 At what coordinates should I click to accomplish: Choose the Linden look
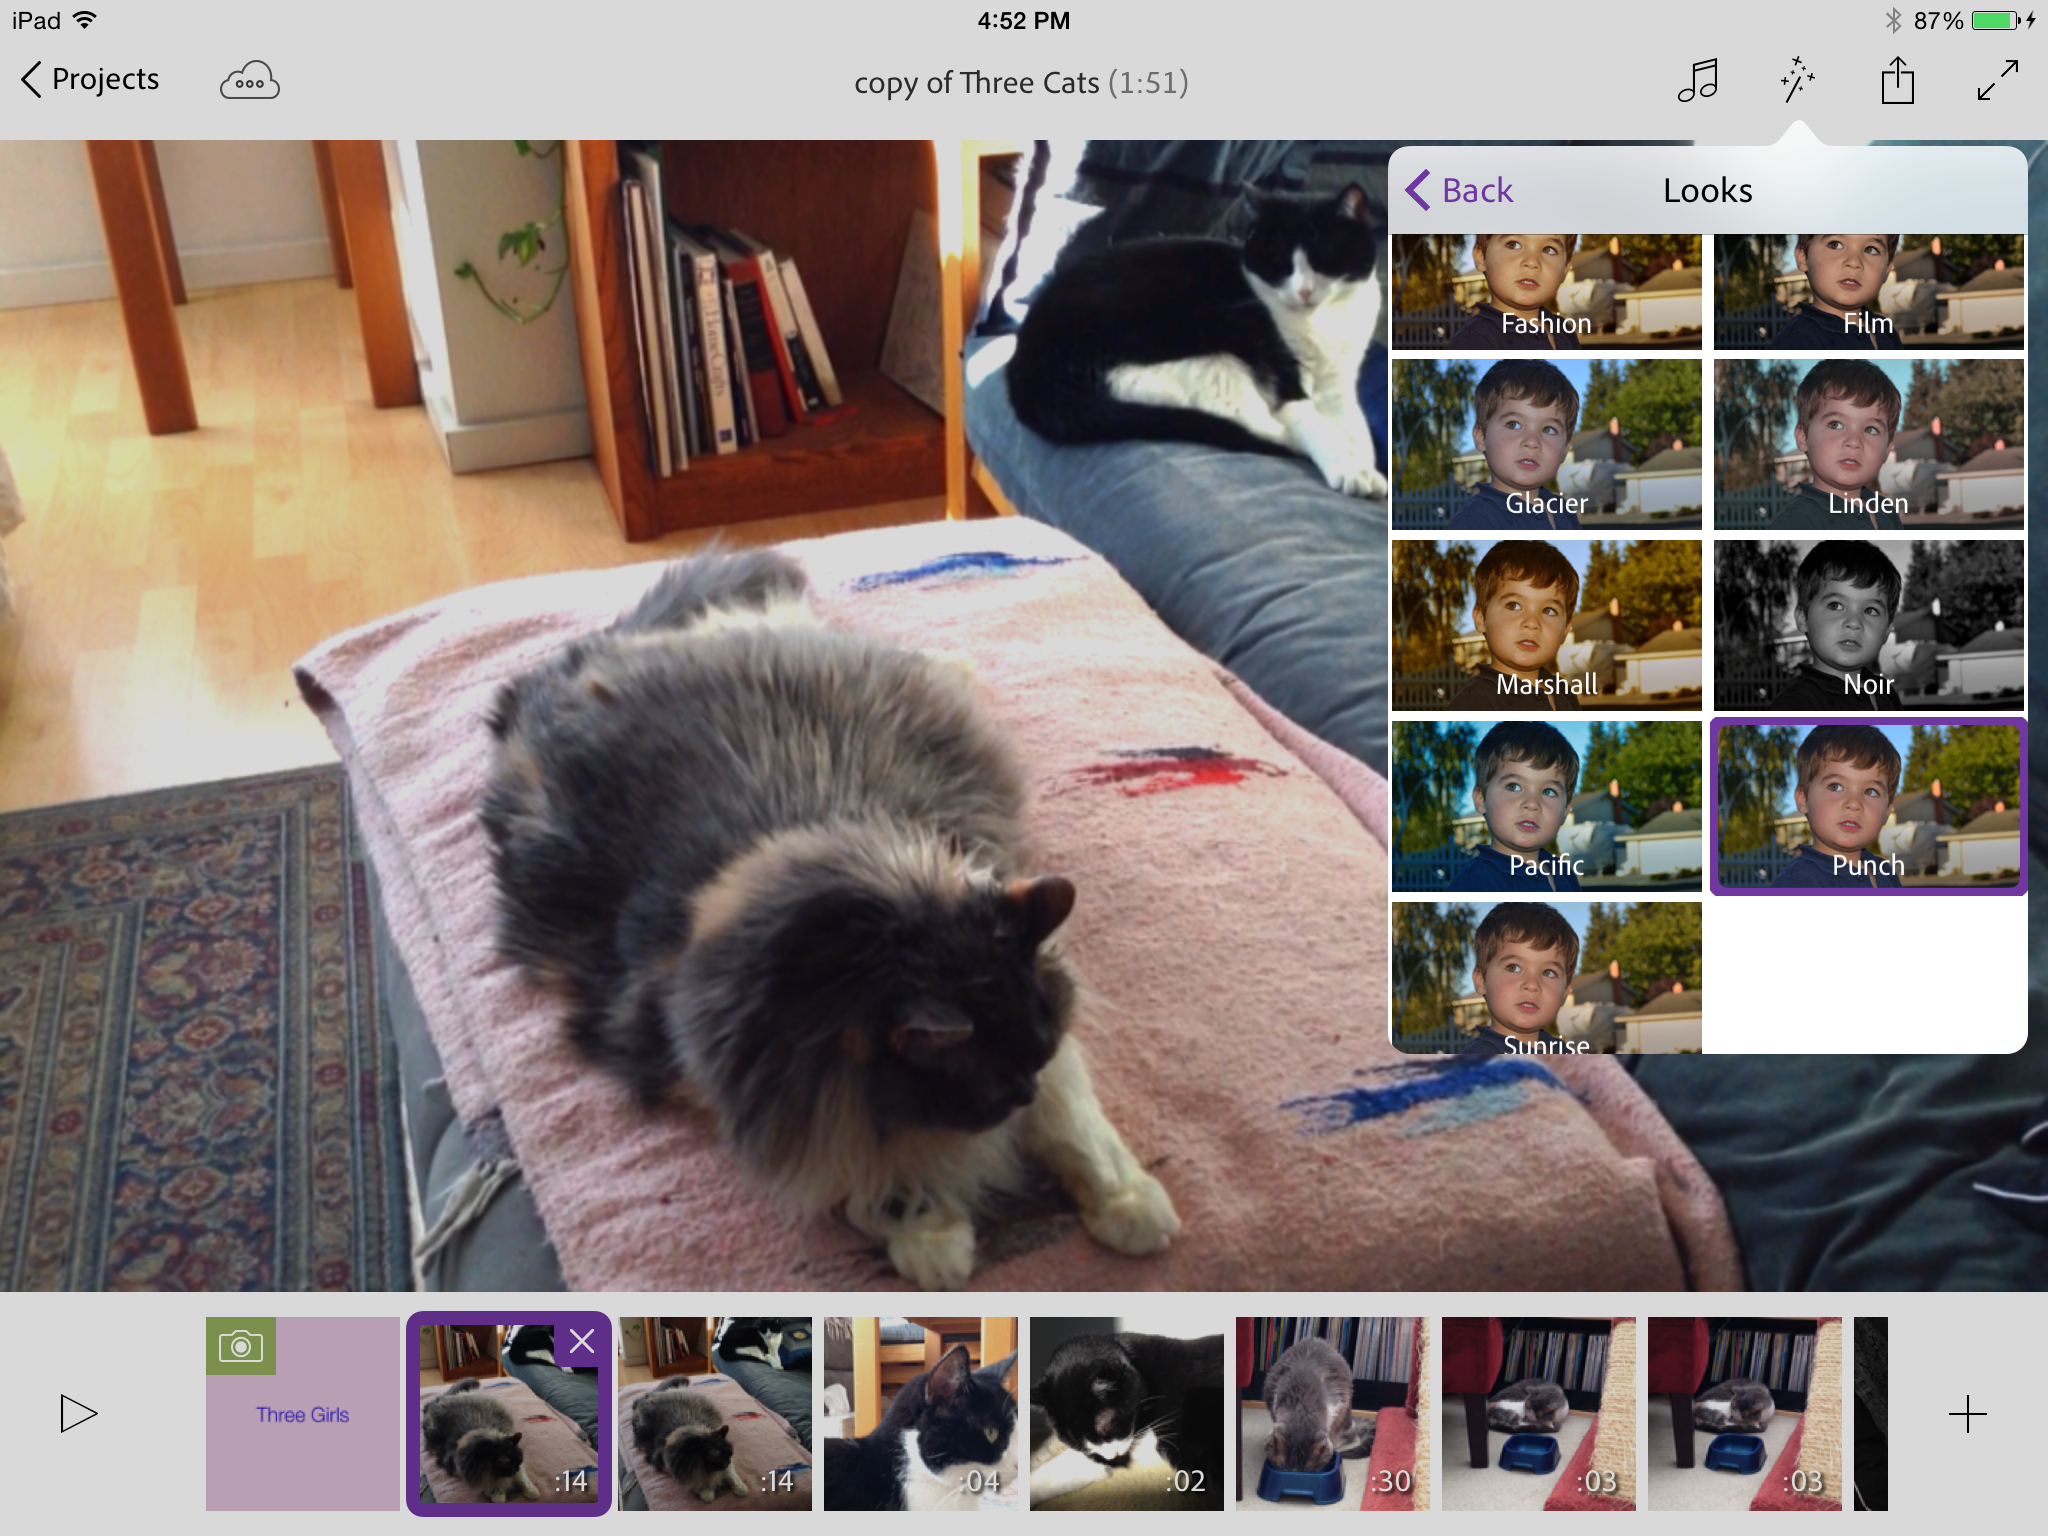[x=1868, y=444]
